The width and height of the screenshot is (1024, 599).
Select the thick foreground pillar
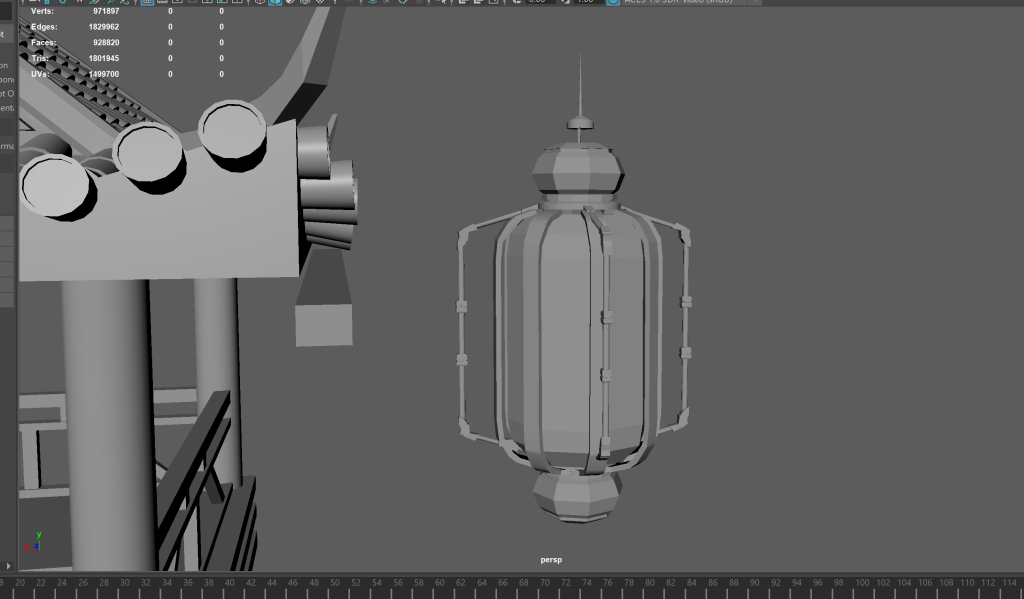tap(108, 425)
